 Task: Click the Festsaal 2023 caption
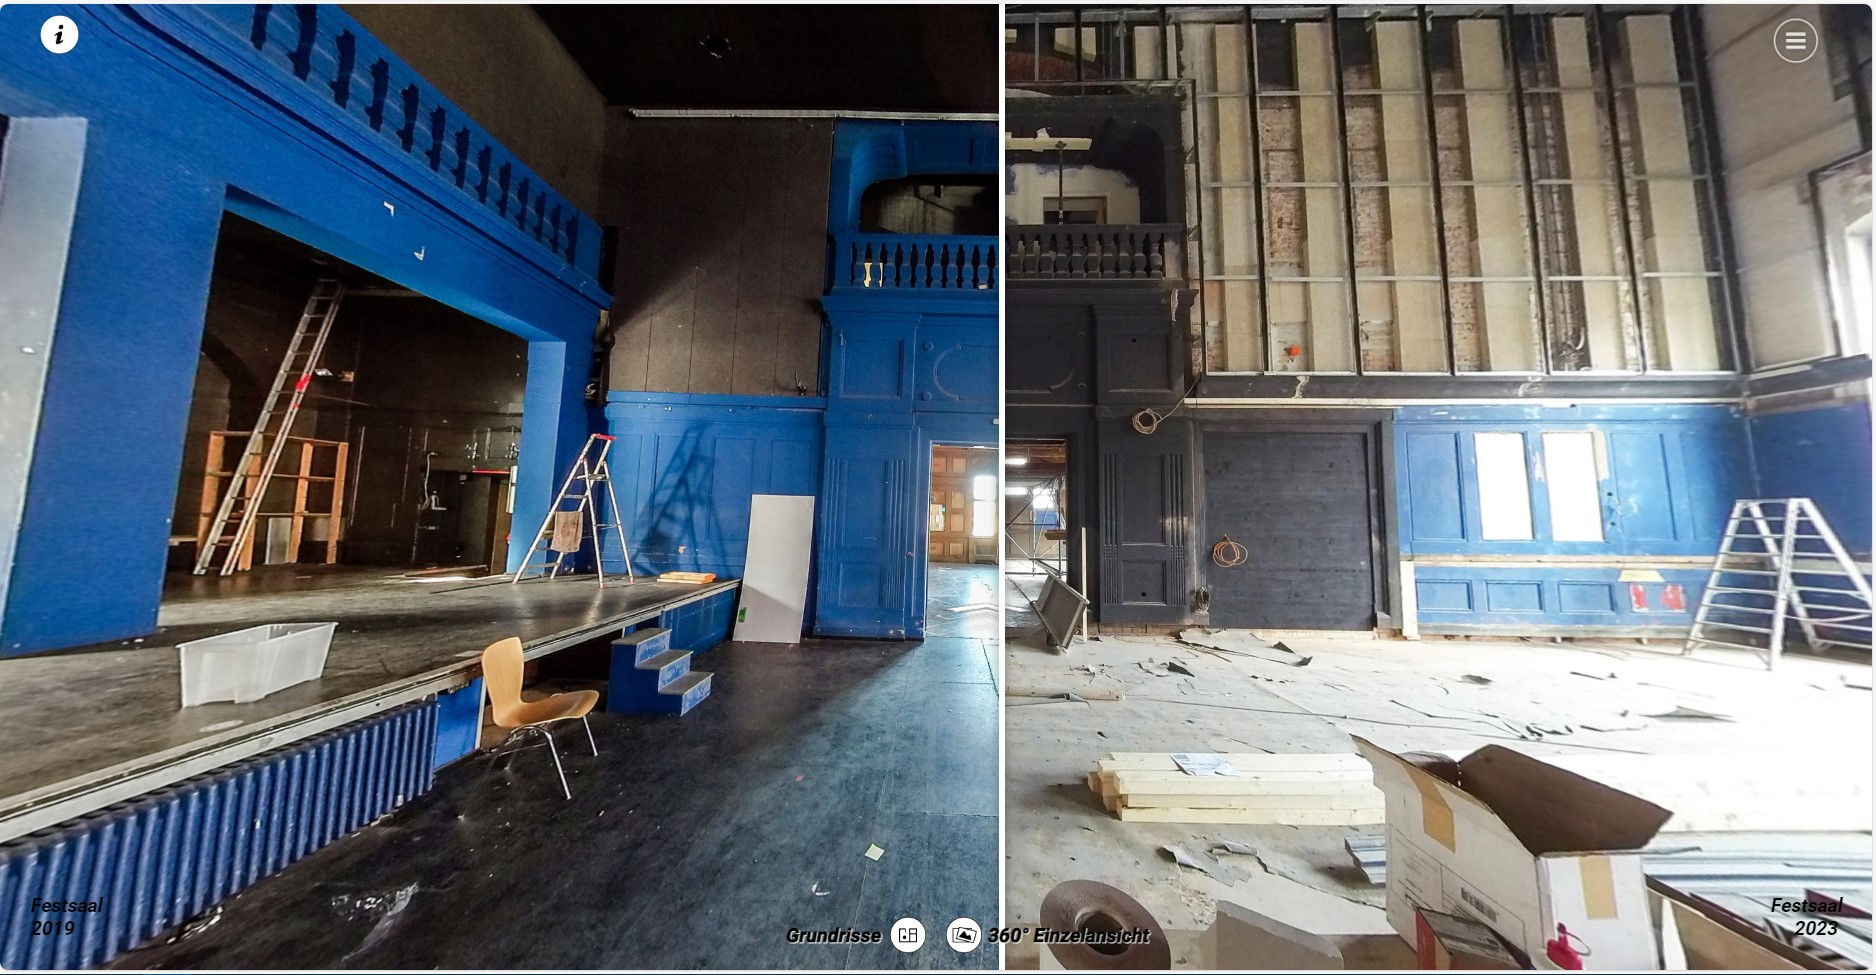[x=1806, y=916]
